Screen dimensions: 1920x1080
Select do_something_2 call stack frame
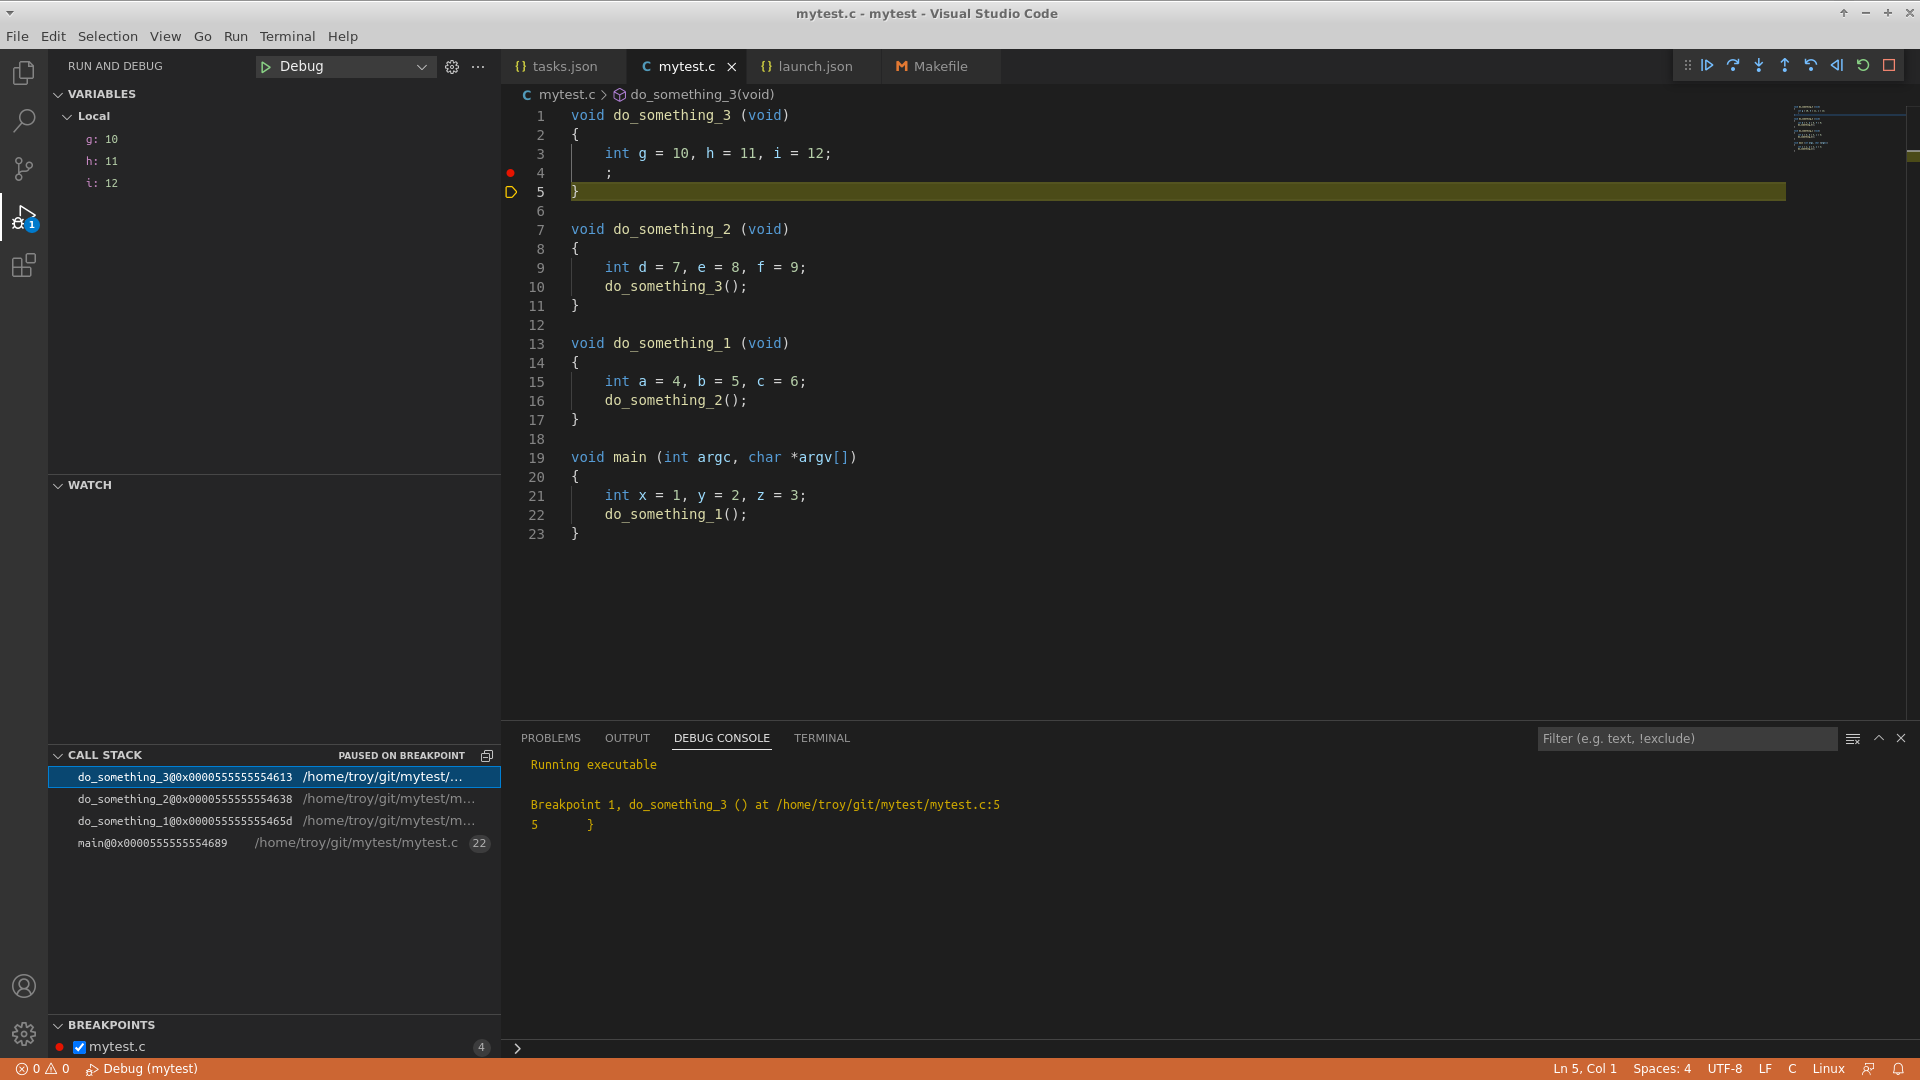[x=274, y=800]
